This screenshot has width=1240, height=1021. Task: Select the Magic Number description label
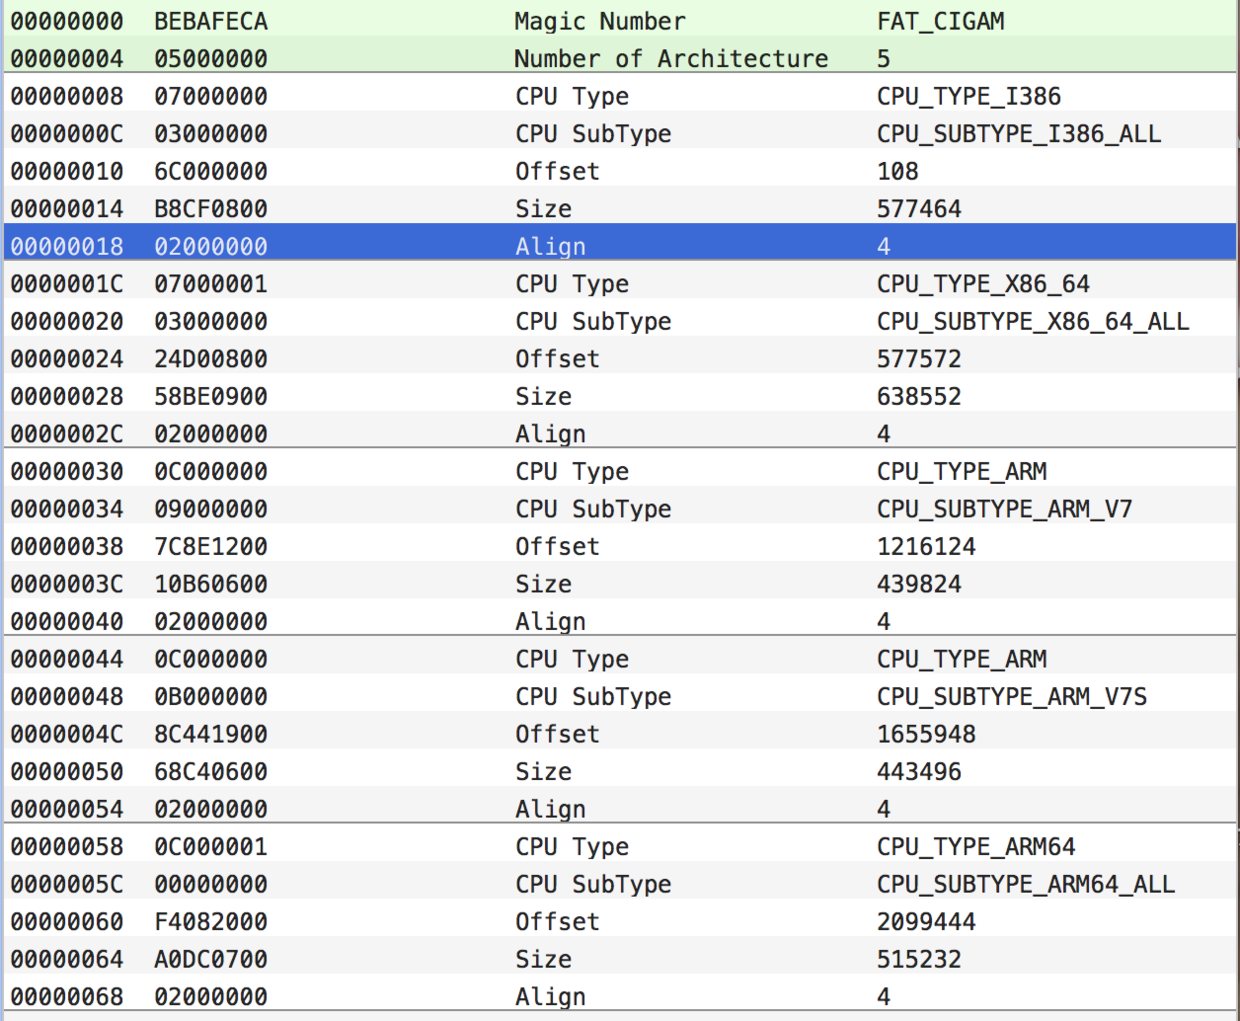[x=600, y=21]
